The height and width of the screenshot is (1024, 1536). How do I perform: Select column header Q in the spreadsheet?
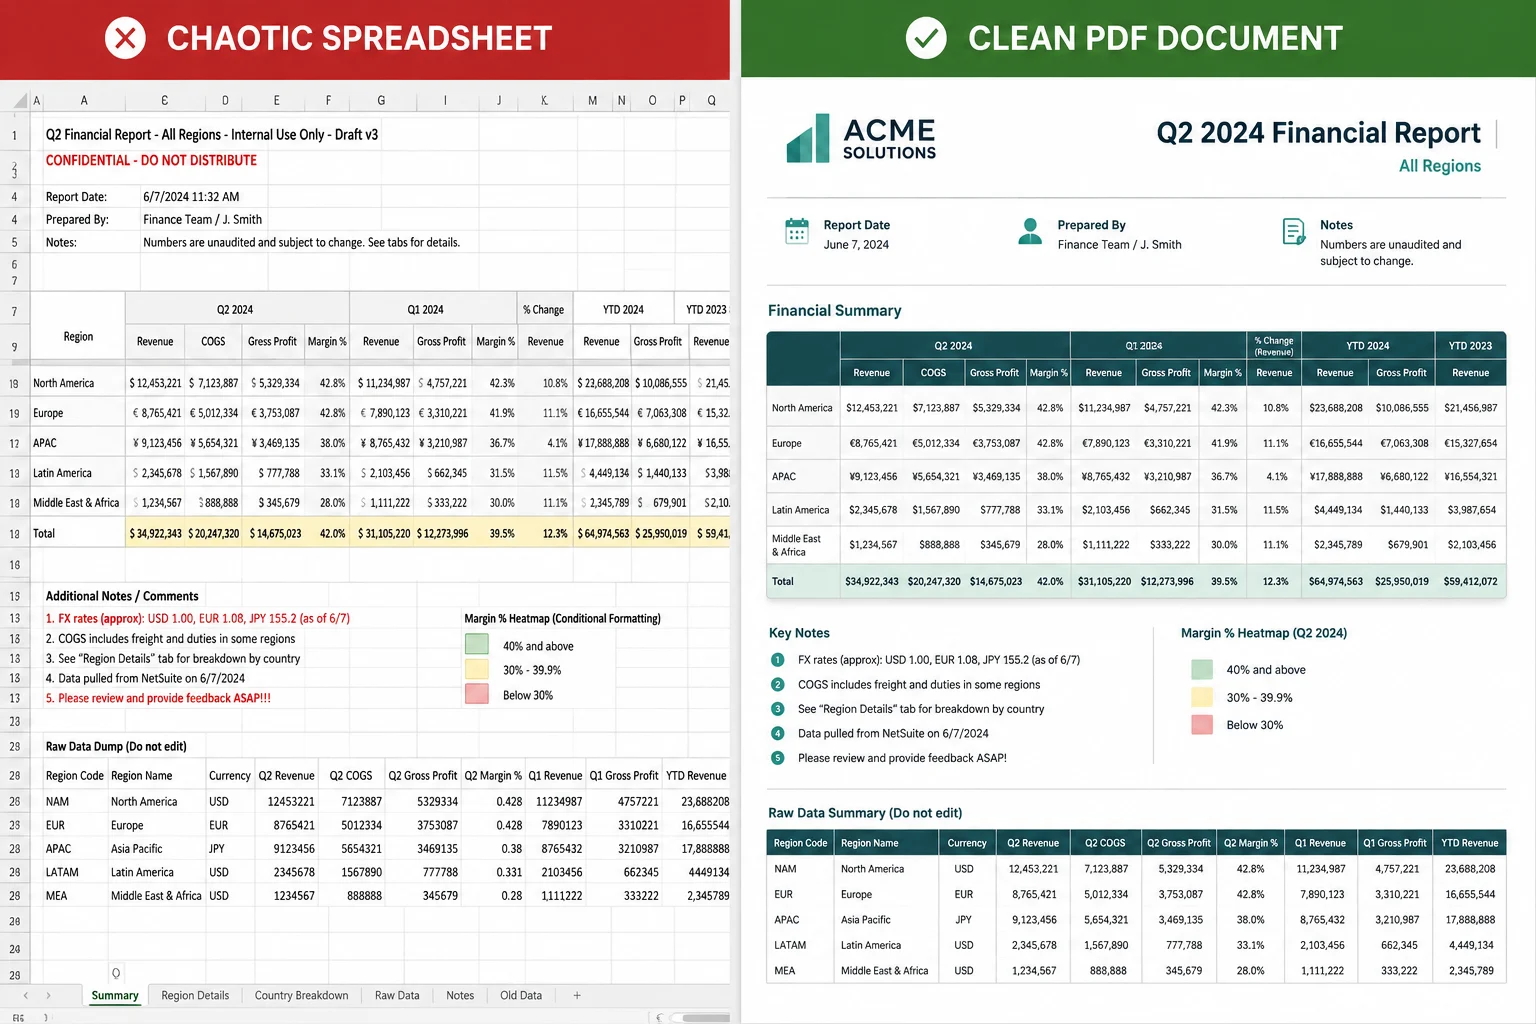pos(711,100)
